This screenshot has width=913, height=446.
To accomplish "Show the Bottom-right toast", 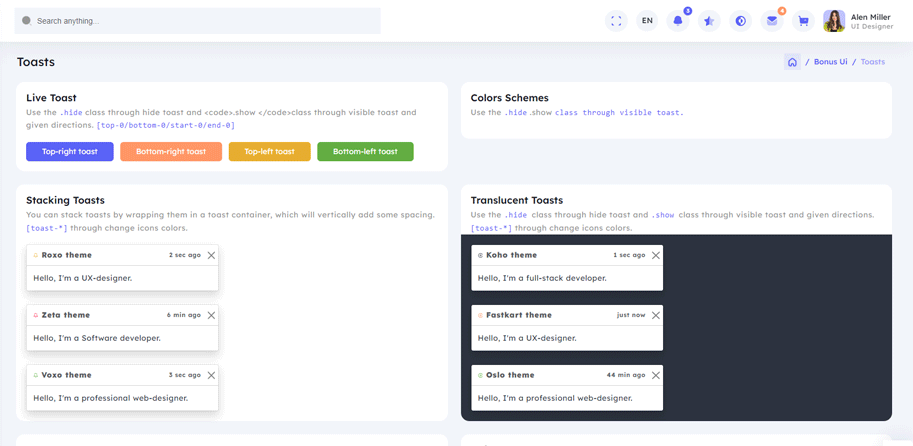I will click(x=171, y=152).
